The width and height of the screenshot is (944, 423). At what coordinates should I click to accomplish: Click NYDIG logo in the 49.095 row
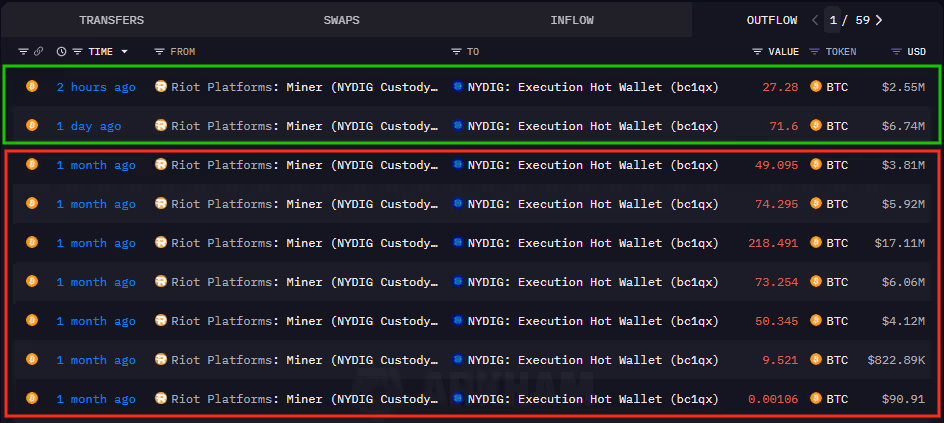coord(458,164)
